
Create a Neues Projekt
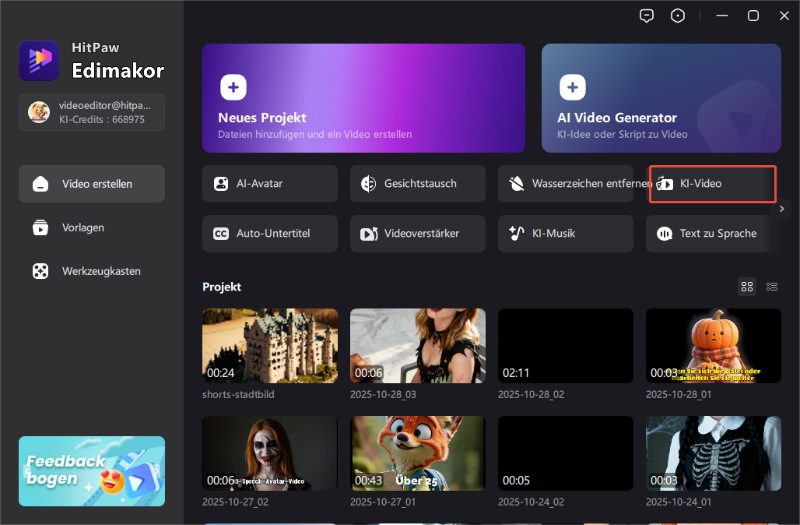363,97
